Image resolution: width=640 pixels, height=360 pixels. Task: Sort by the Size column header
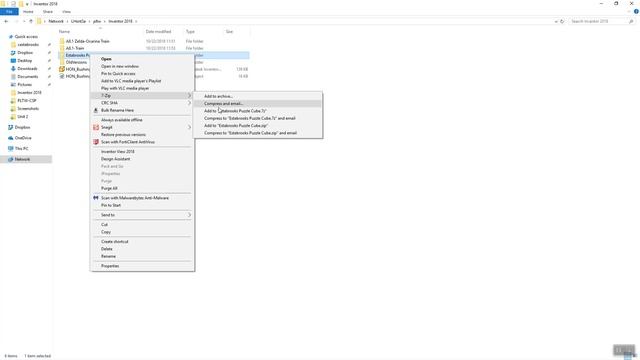coord(229,32)
